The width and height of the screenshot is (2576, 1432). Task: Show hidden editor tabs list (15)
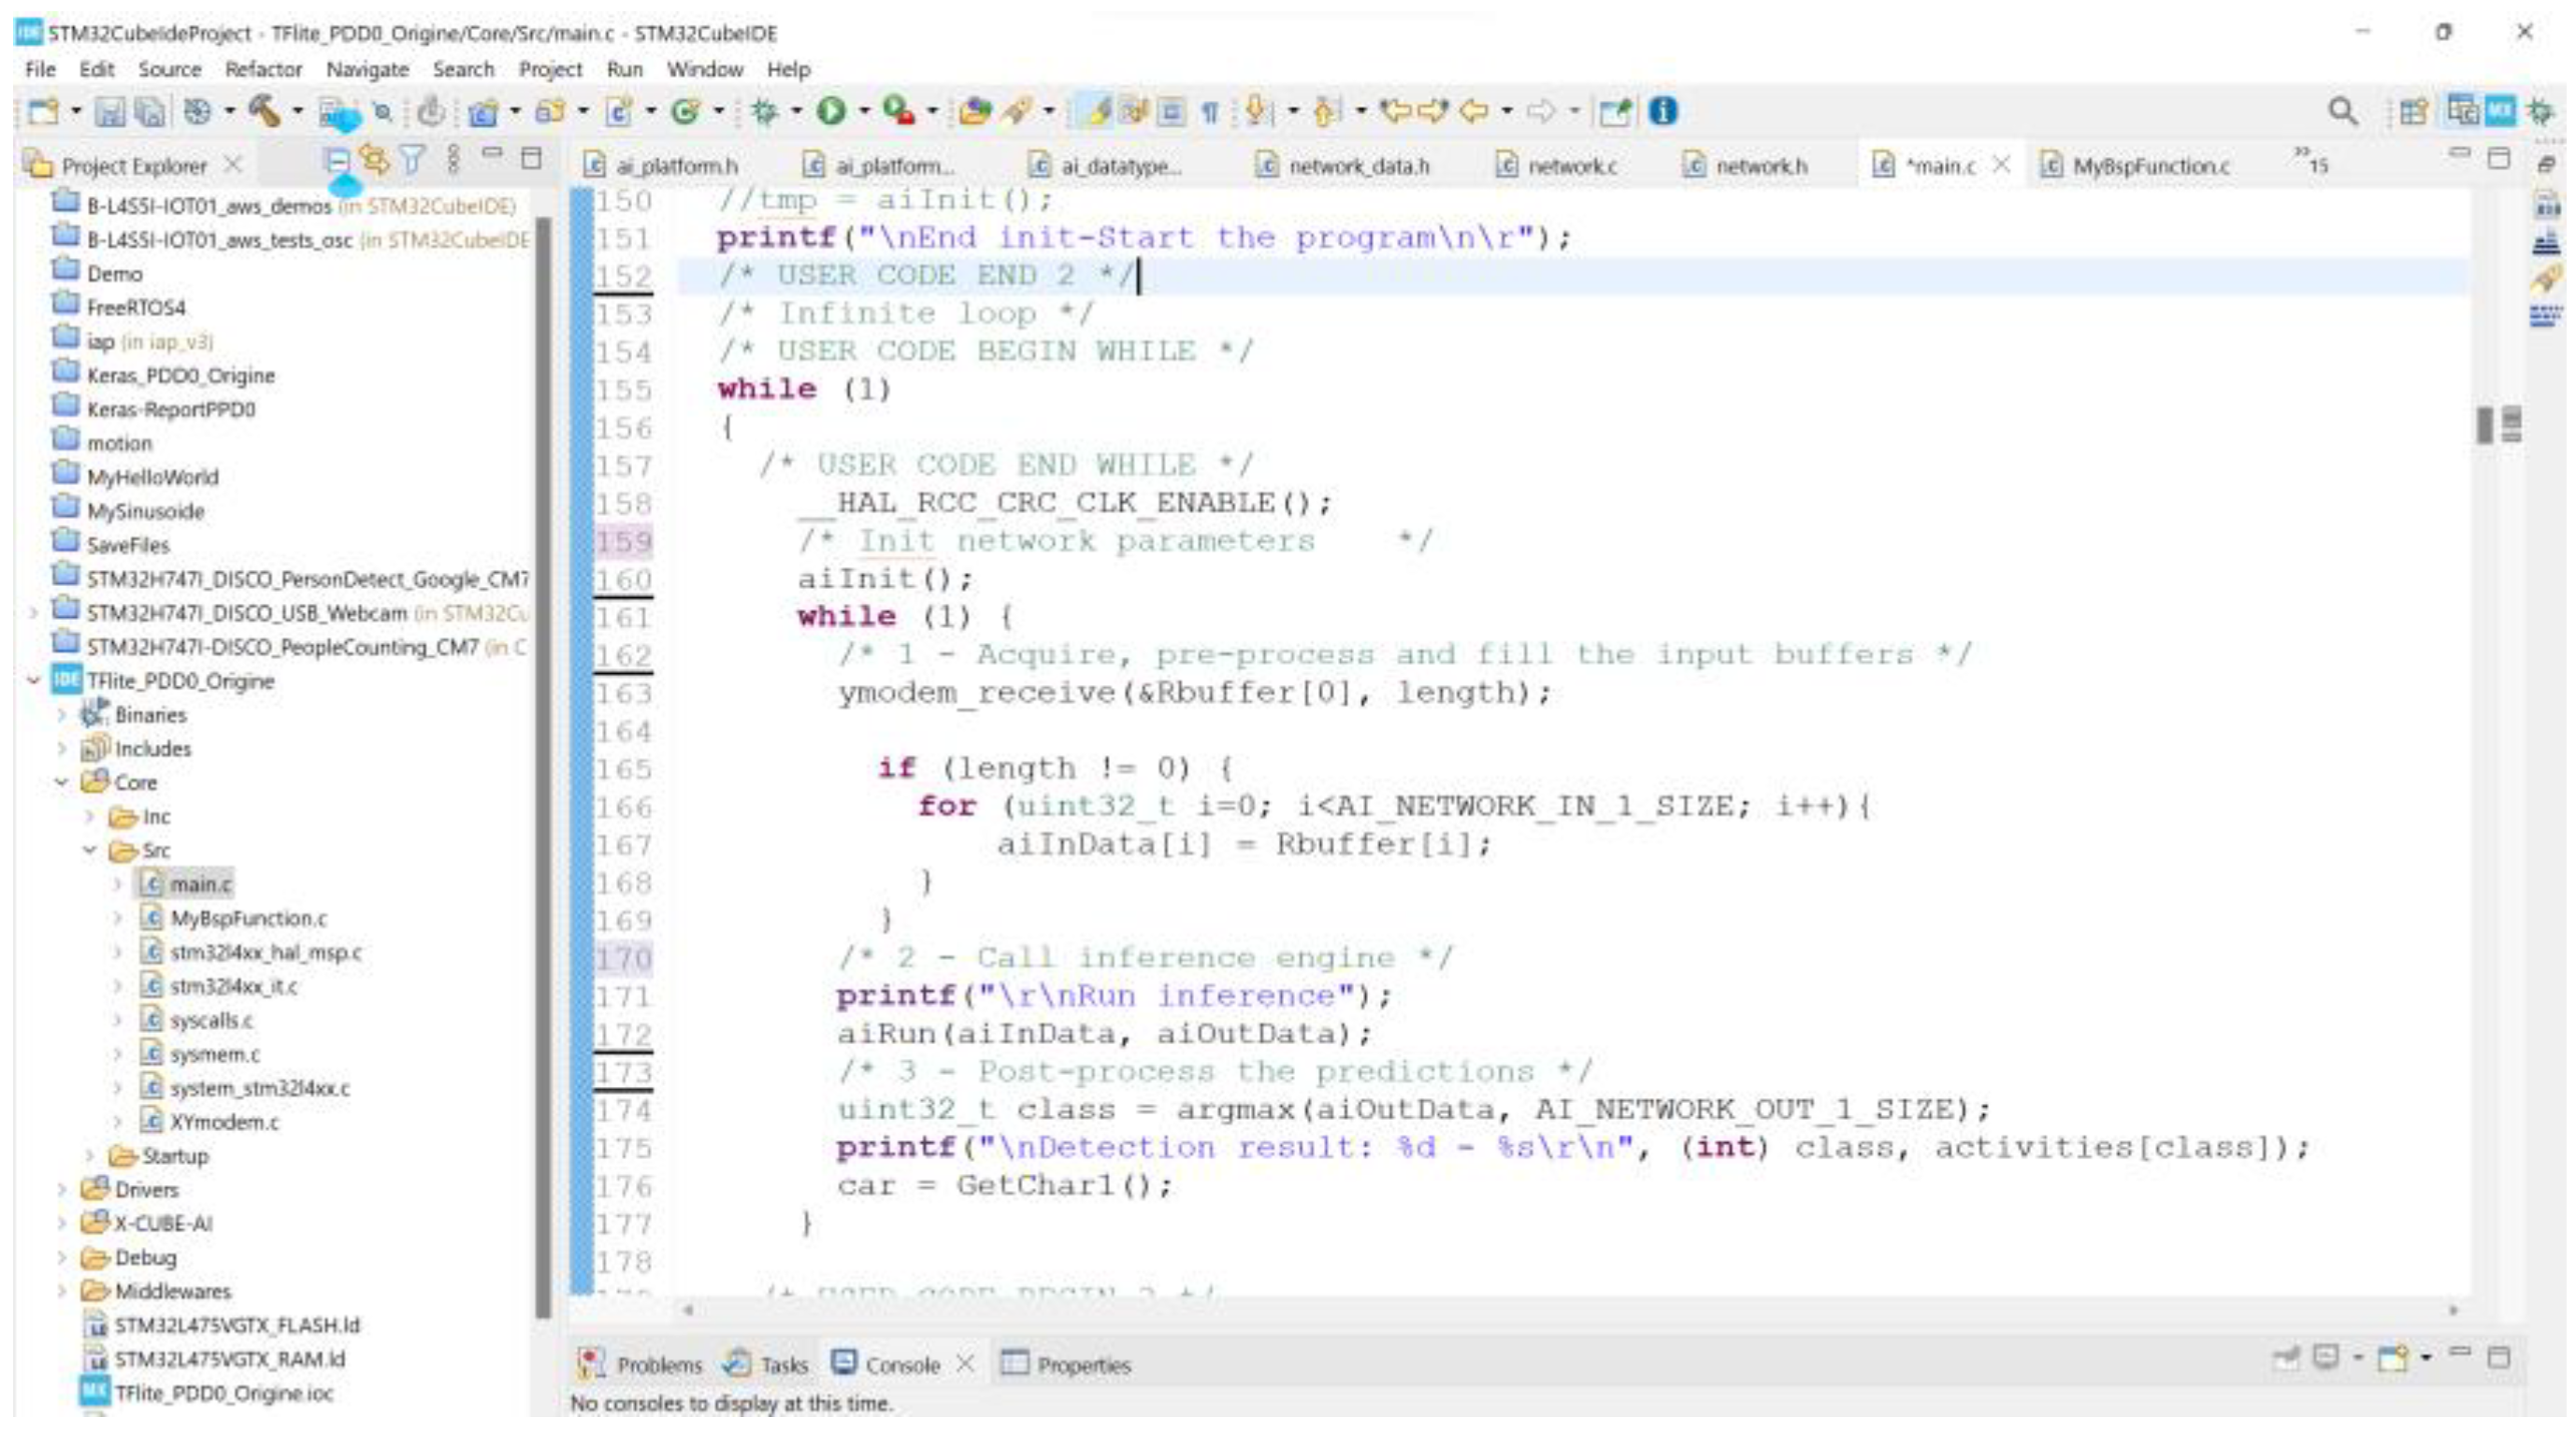pos(2311,162)
